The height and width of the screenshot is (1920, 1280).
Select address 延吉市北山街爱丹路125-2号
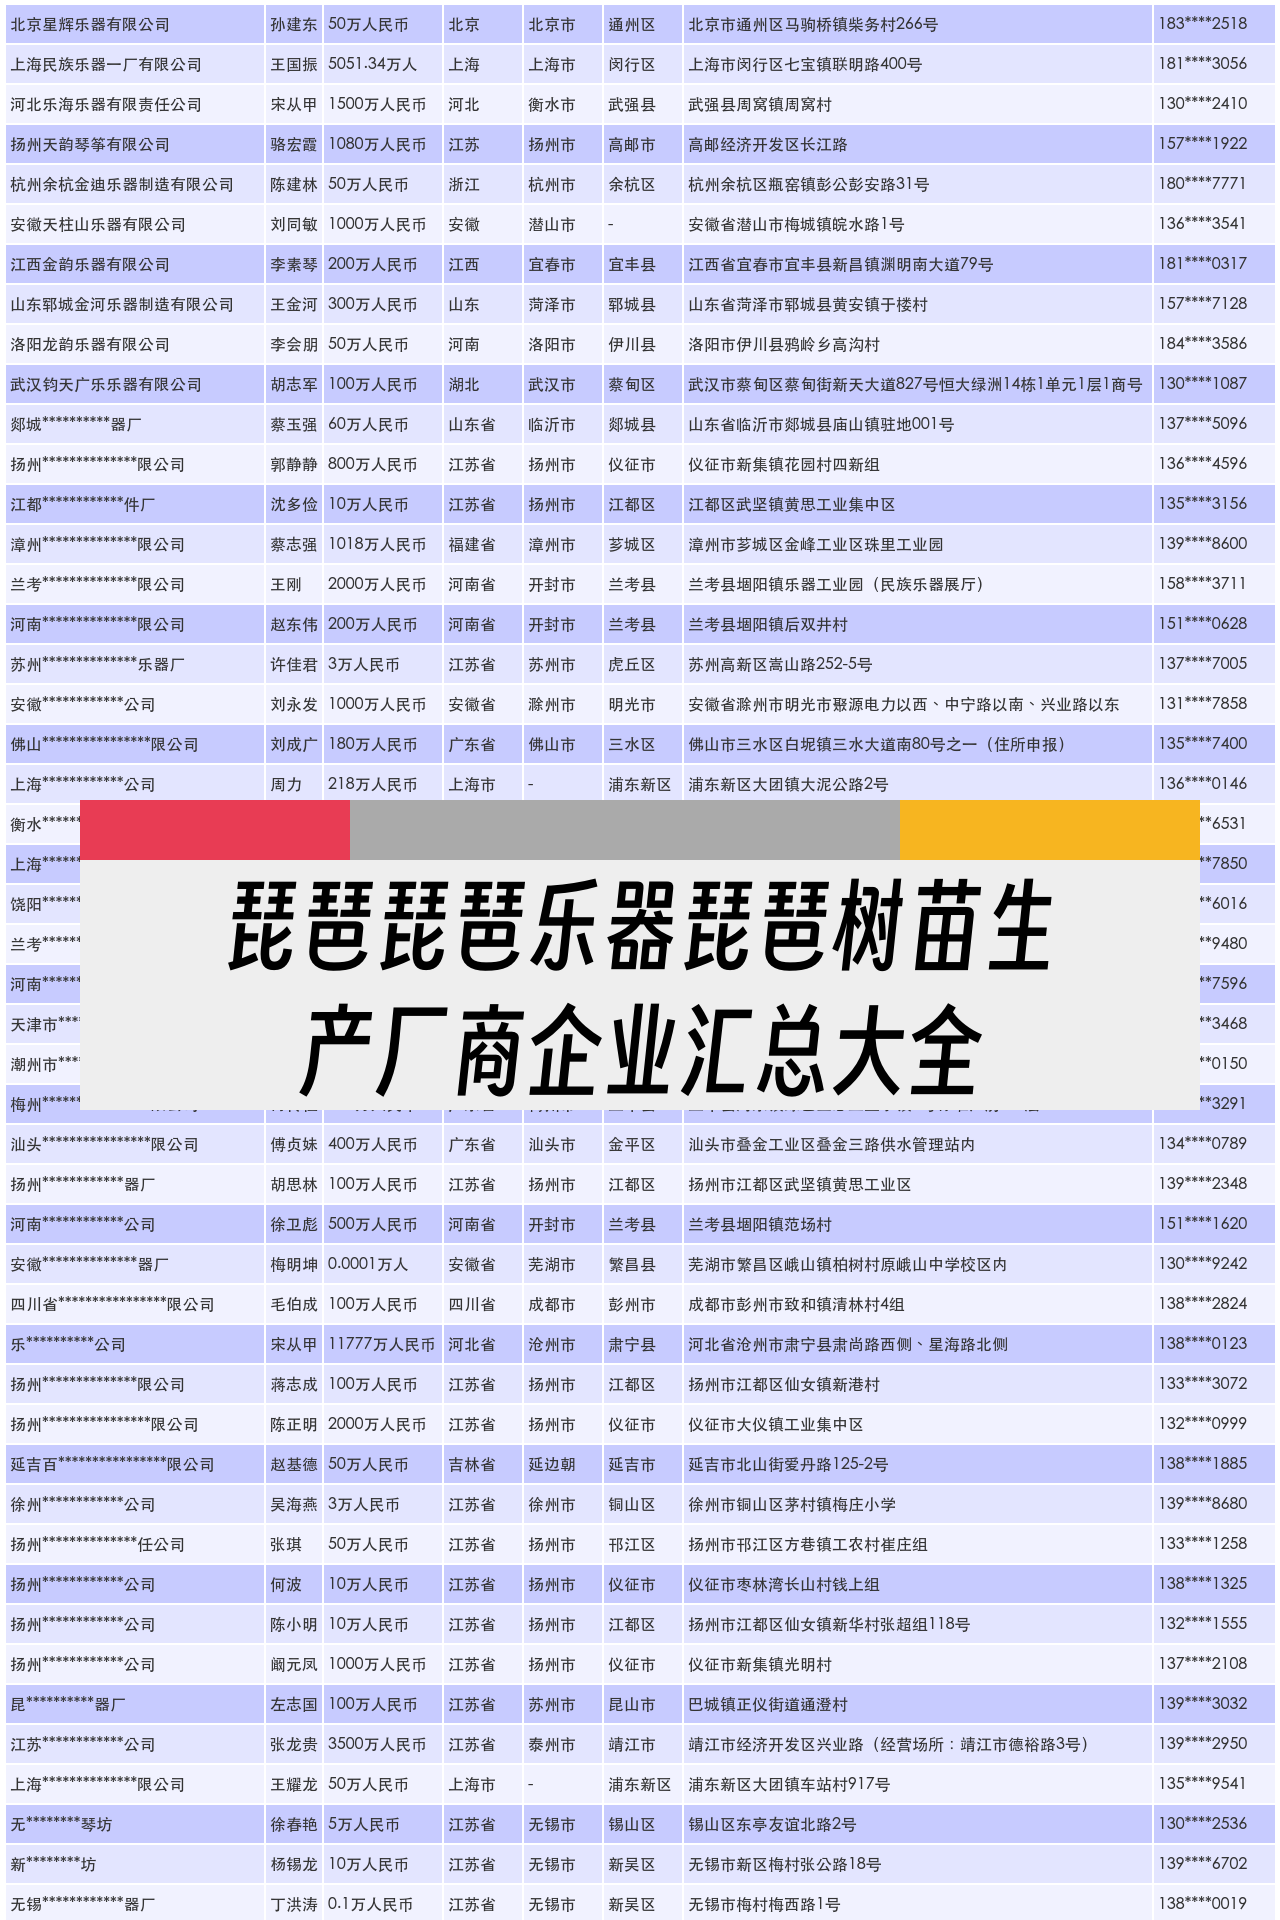click(x=788, y=1464)
